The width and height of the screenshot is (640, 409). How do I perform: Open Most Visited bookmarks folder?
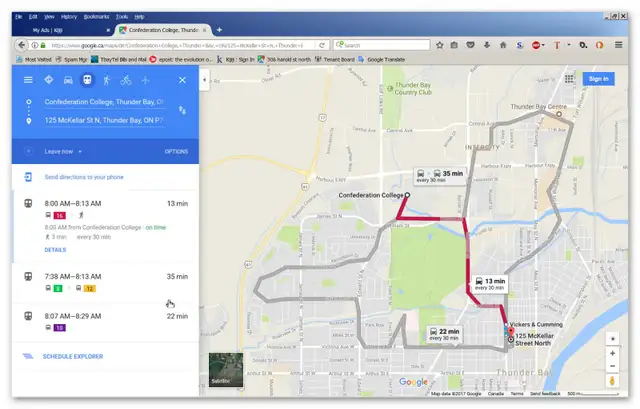click(34, 60)
